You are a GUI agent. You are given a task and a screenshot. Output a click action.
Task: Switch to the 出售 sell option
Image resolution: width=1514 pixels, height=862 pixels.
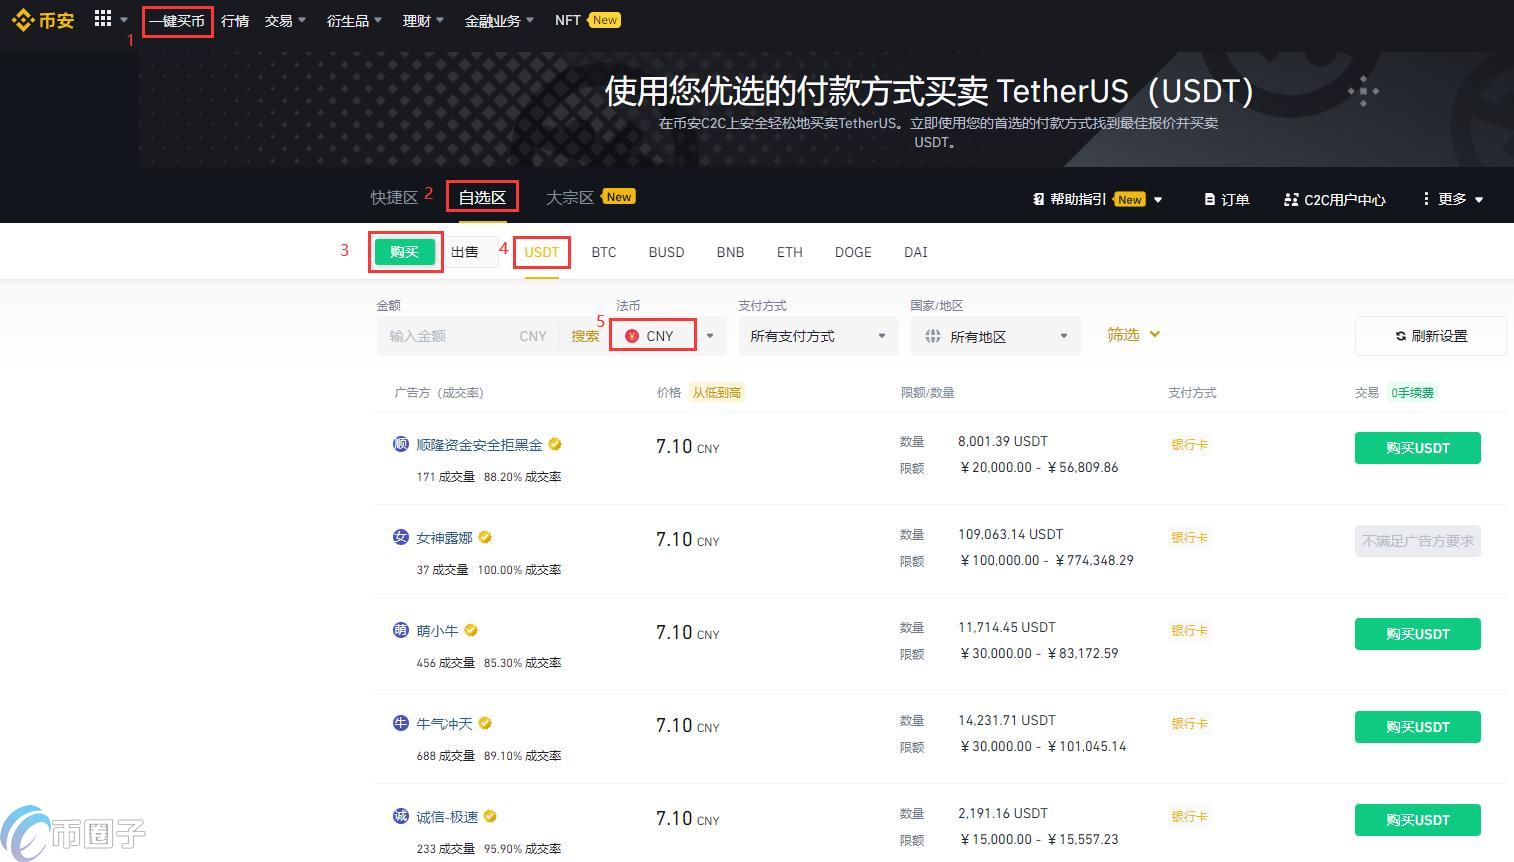pos(466,251)
